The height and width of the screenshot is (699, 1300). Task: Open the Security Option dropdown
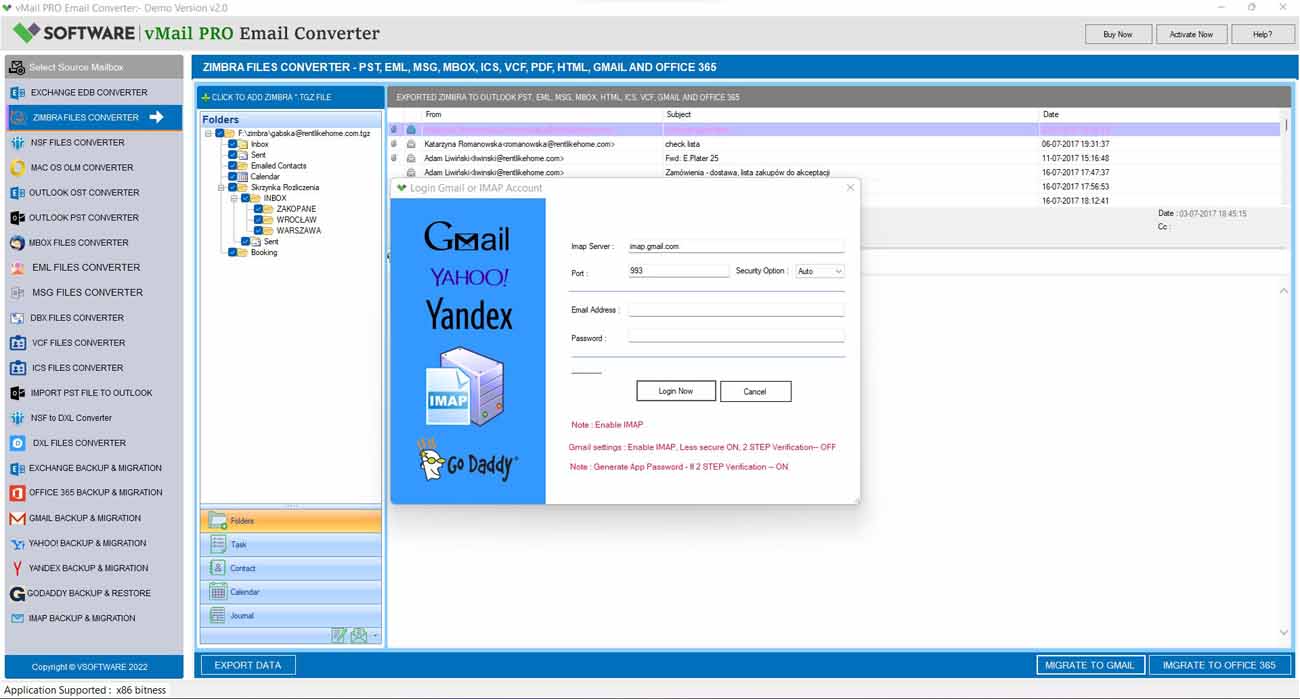point(819,271)
